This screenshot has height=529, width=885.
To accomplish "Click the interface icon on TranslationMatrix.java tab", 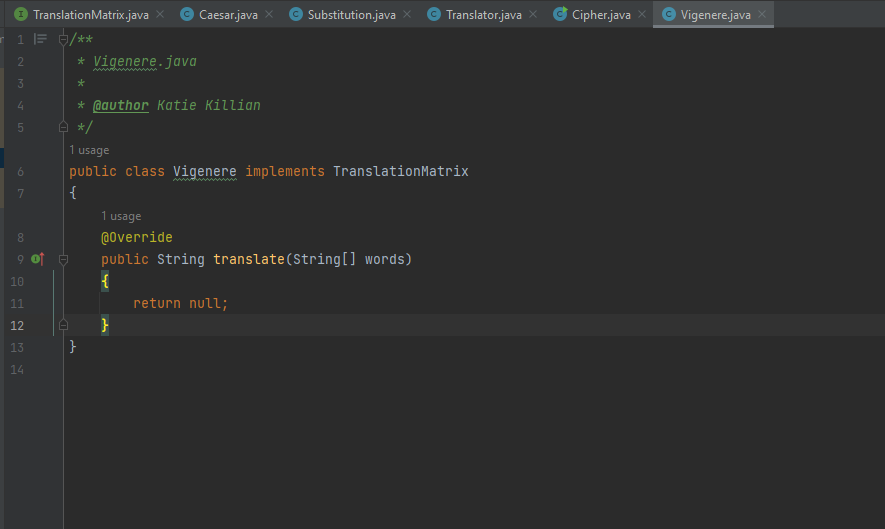I will [x=21, y=14].
